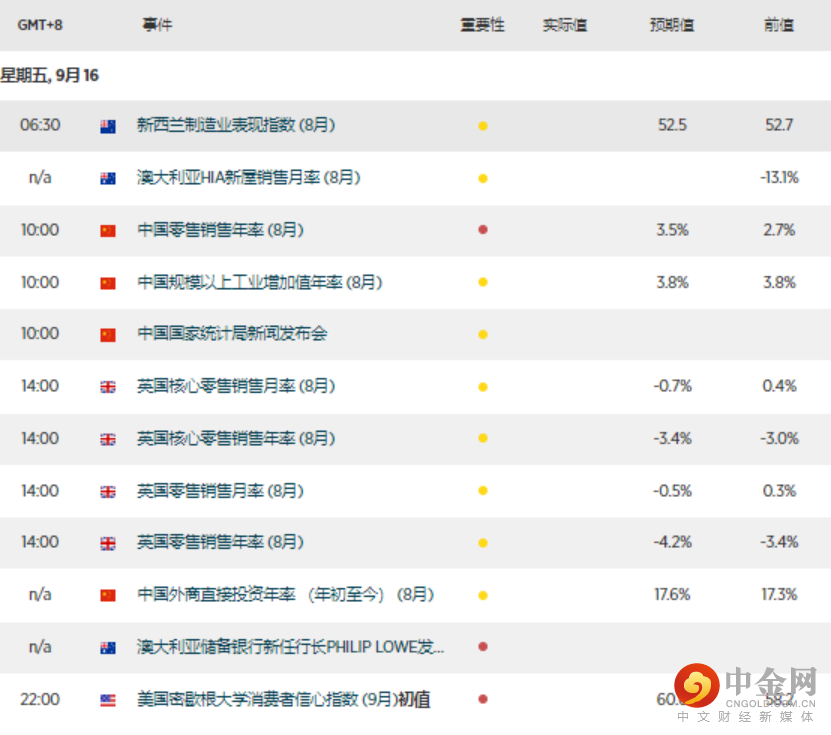831x735 pixels.
Task: Click yellow importance dot for 中国外商直接投资年率
Action: [x=483, y=596]
